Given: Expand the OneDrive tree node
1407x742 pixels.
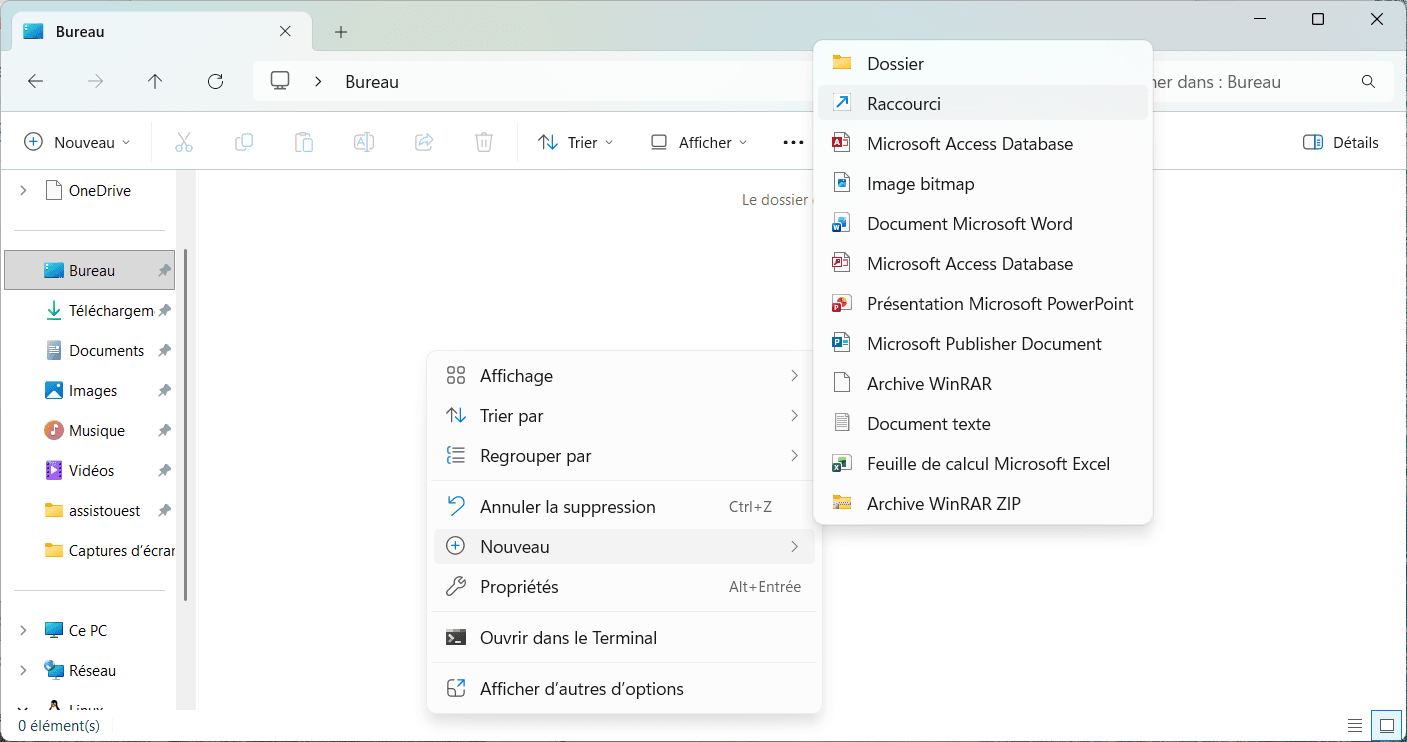Looking at the screenshot, I should coord(23,191).
